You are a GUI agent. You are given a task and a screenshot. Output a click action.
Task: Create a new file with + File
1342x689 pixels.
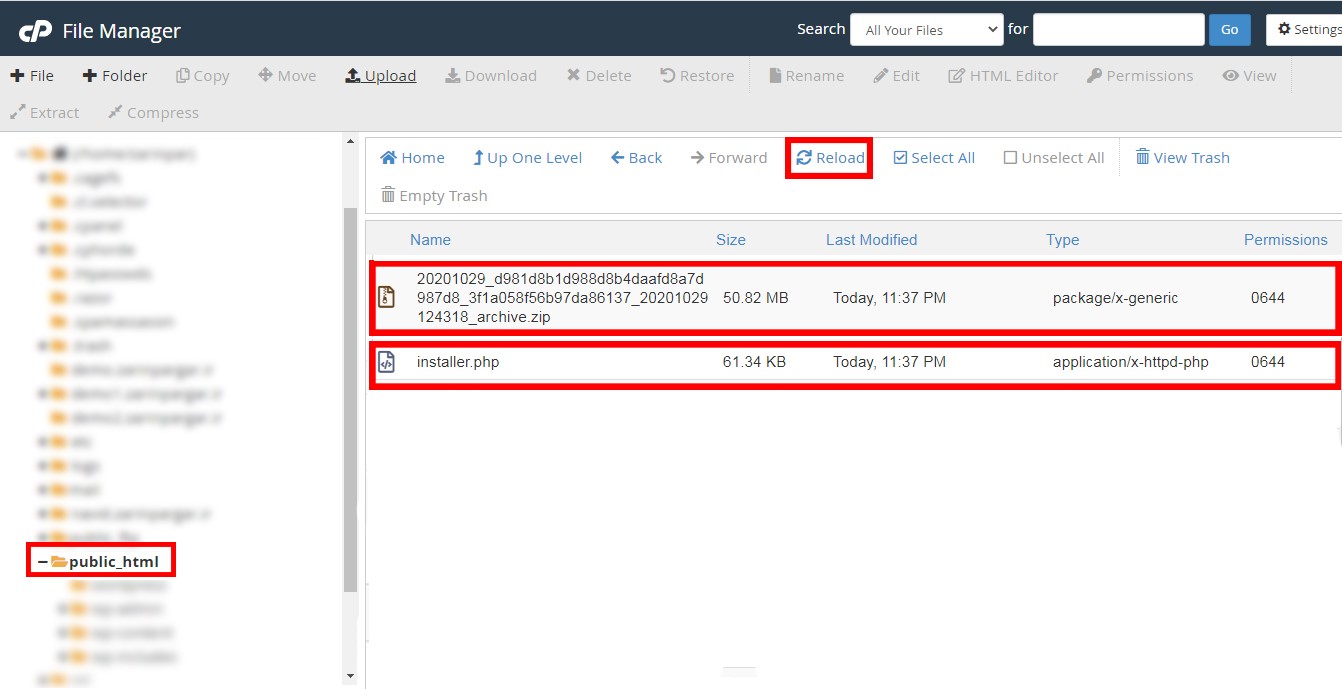point(32,76)
